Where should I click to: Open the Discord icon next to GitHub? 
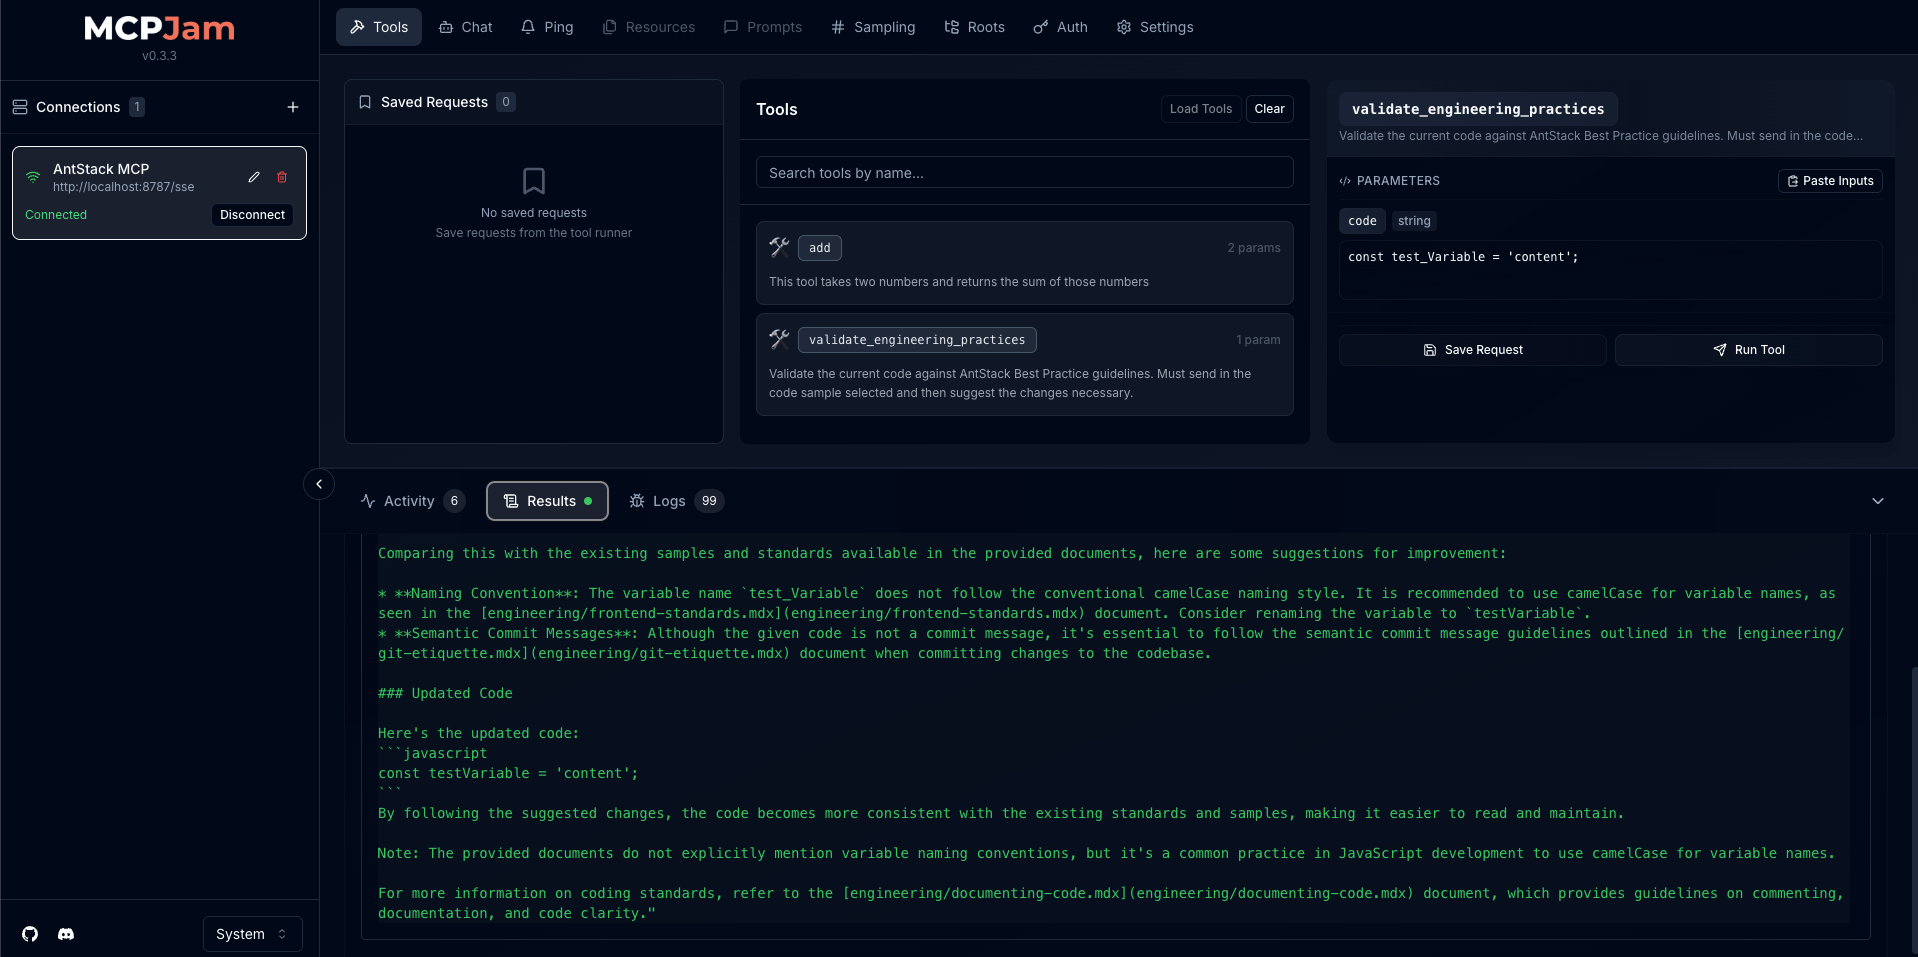click(65, 933)
